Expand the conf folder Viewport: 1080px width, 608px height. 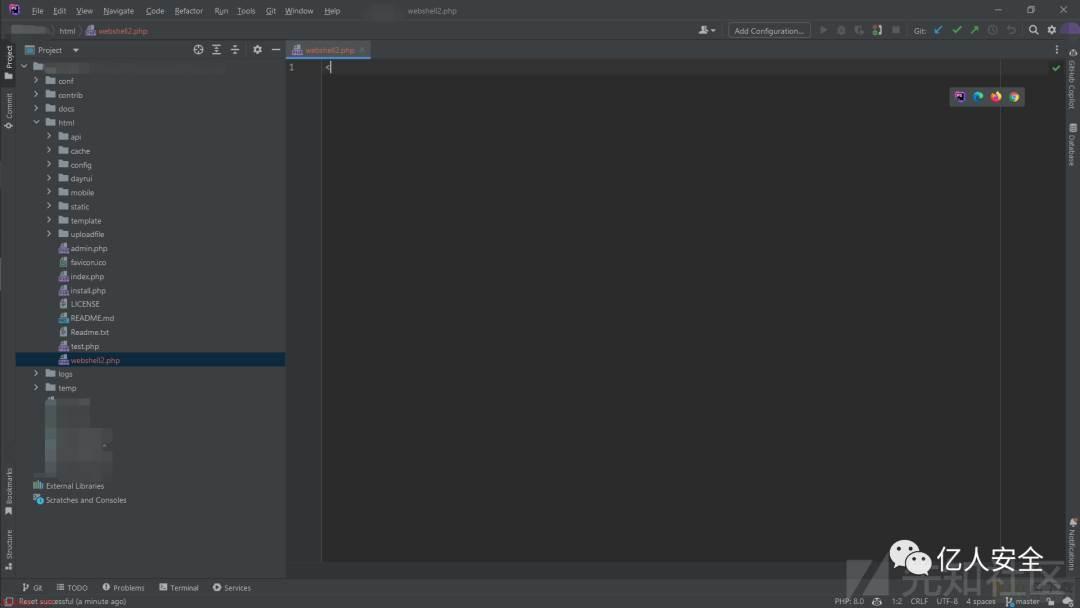coord(36,81)
